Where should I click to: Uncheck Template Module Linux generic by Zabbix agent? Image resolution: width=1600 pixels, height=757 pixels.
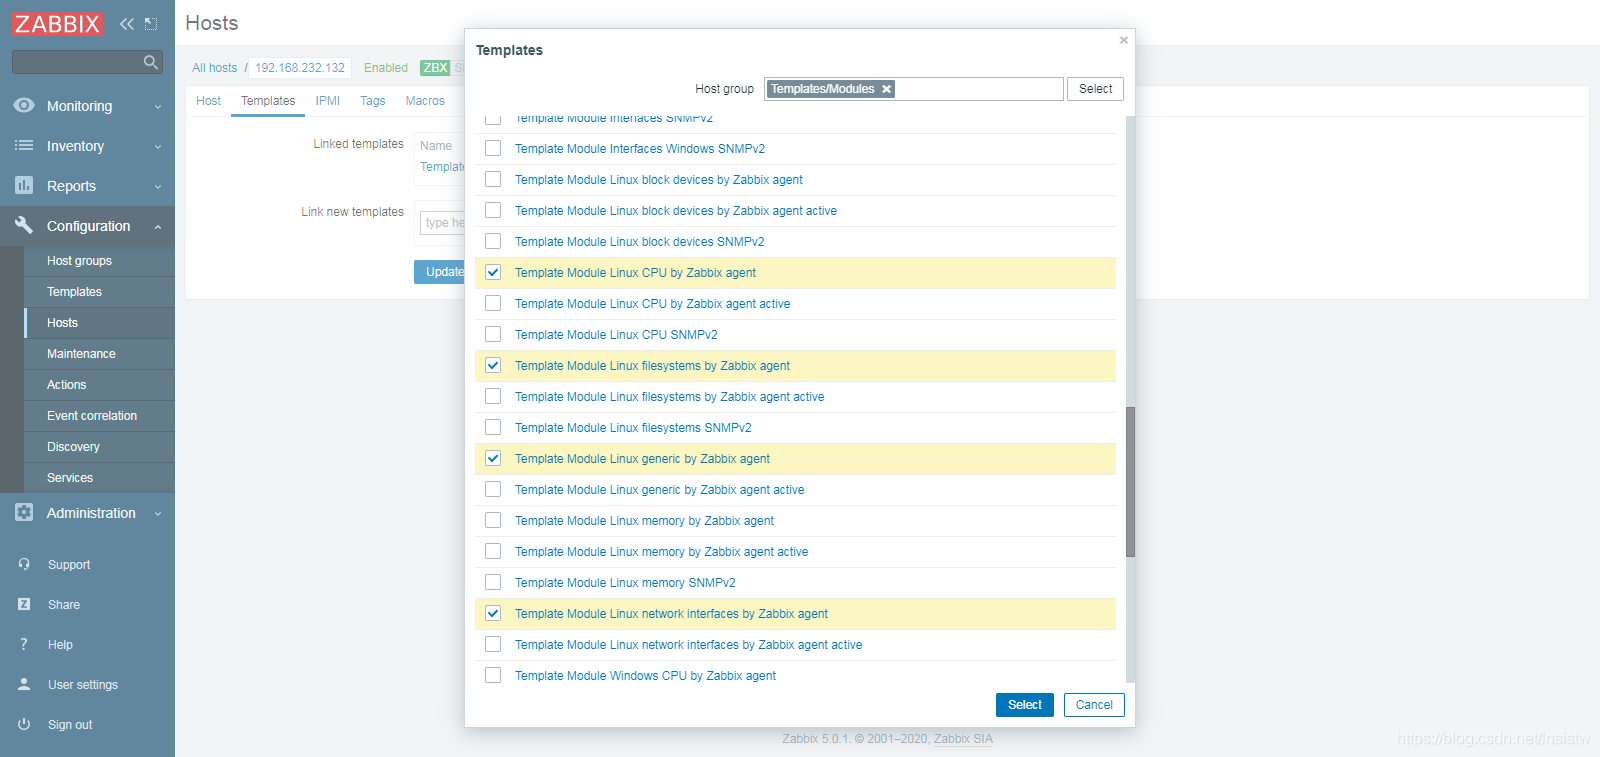493,458
